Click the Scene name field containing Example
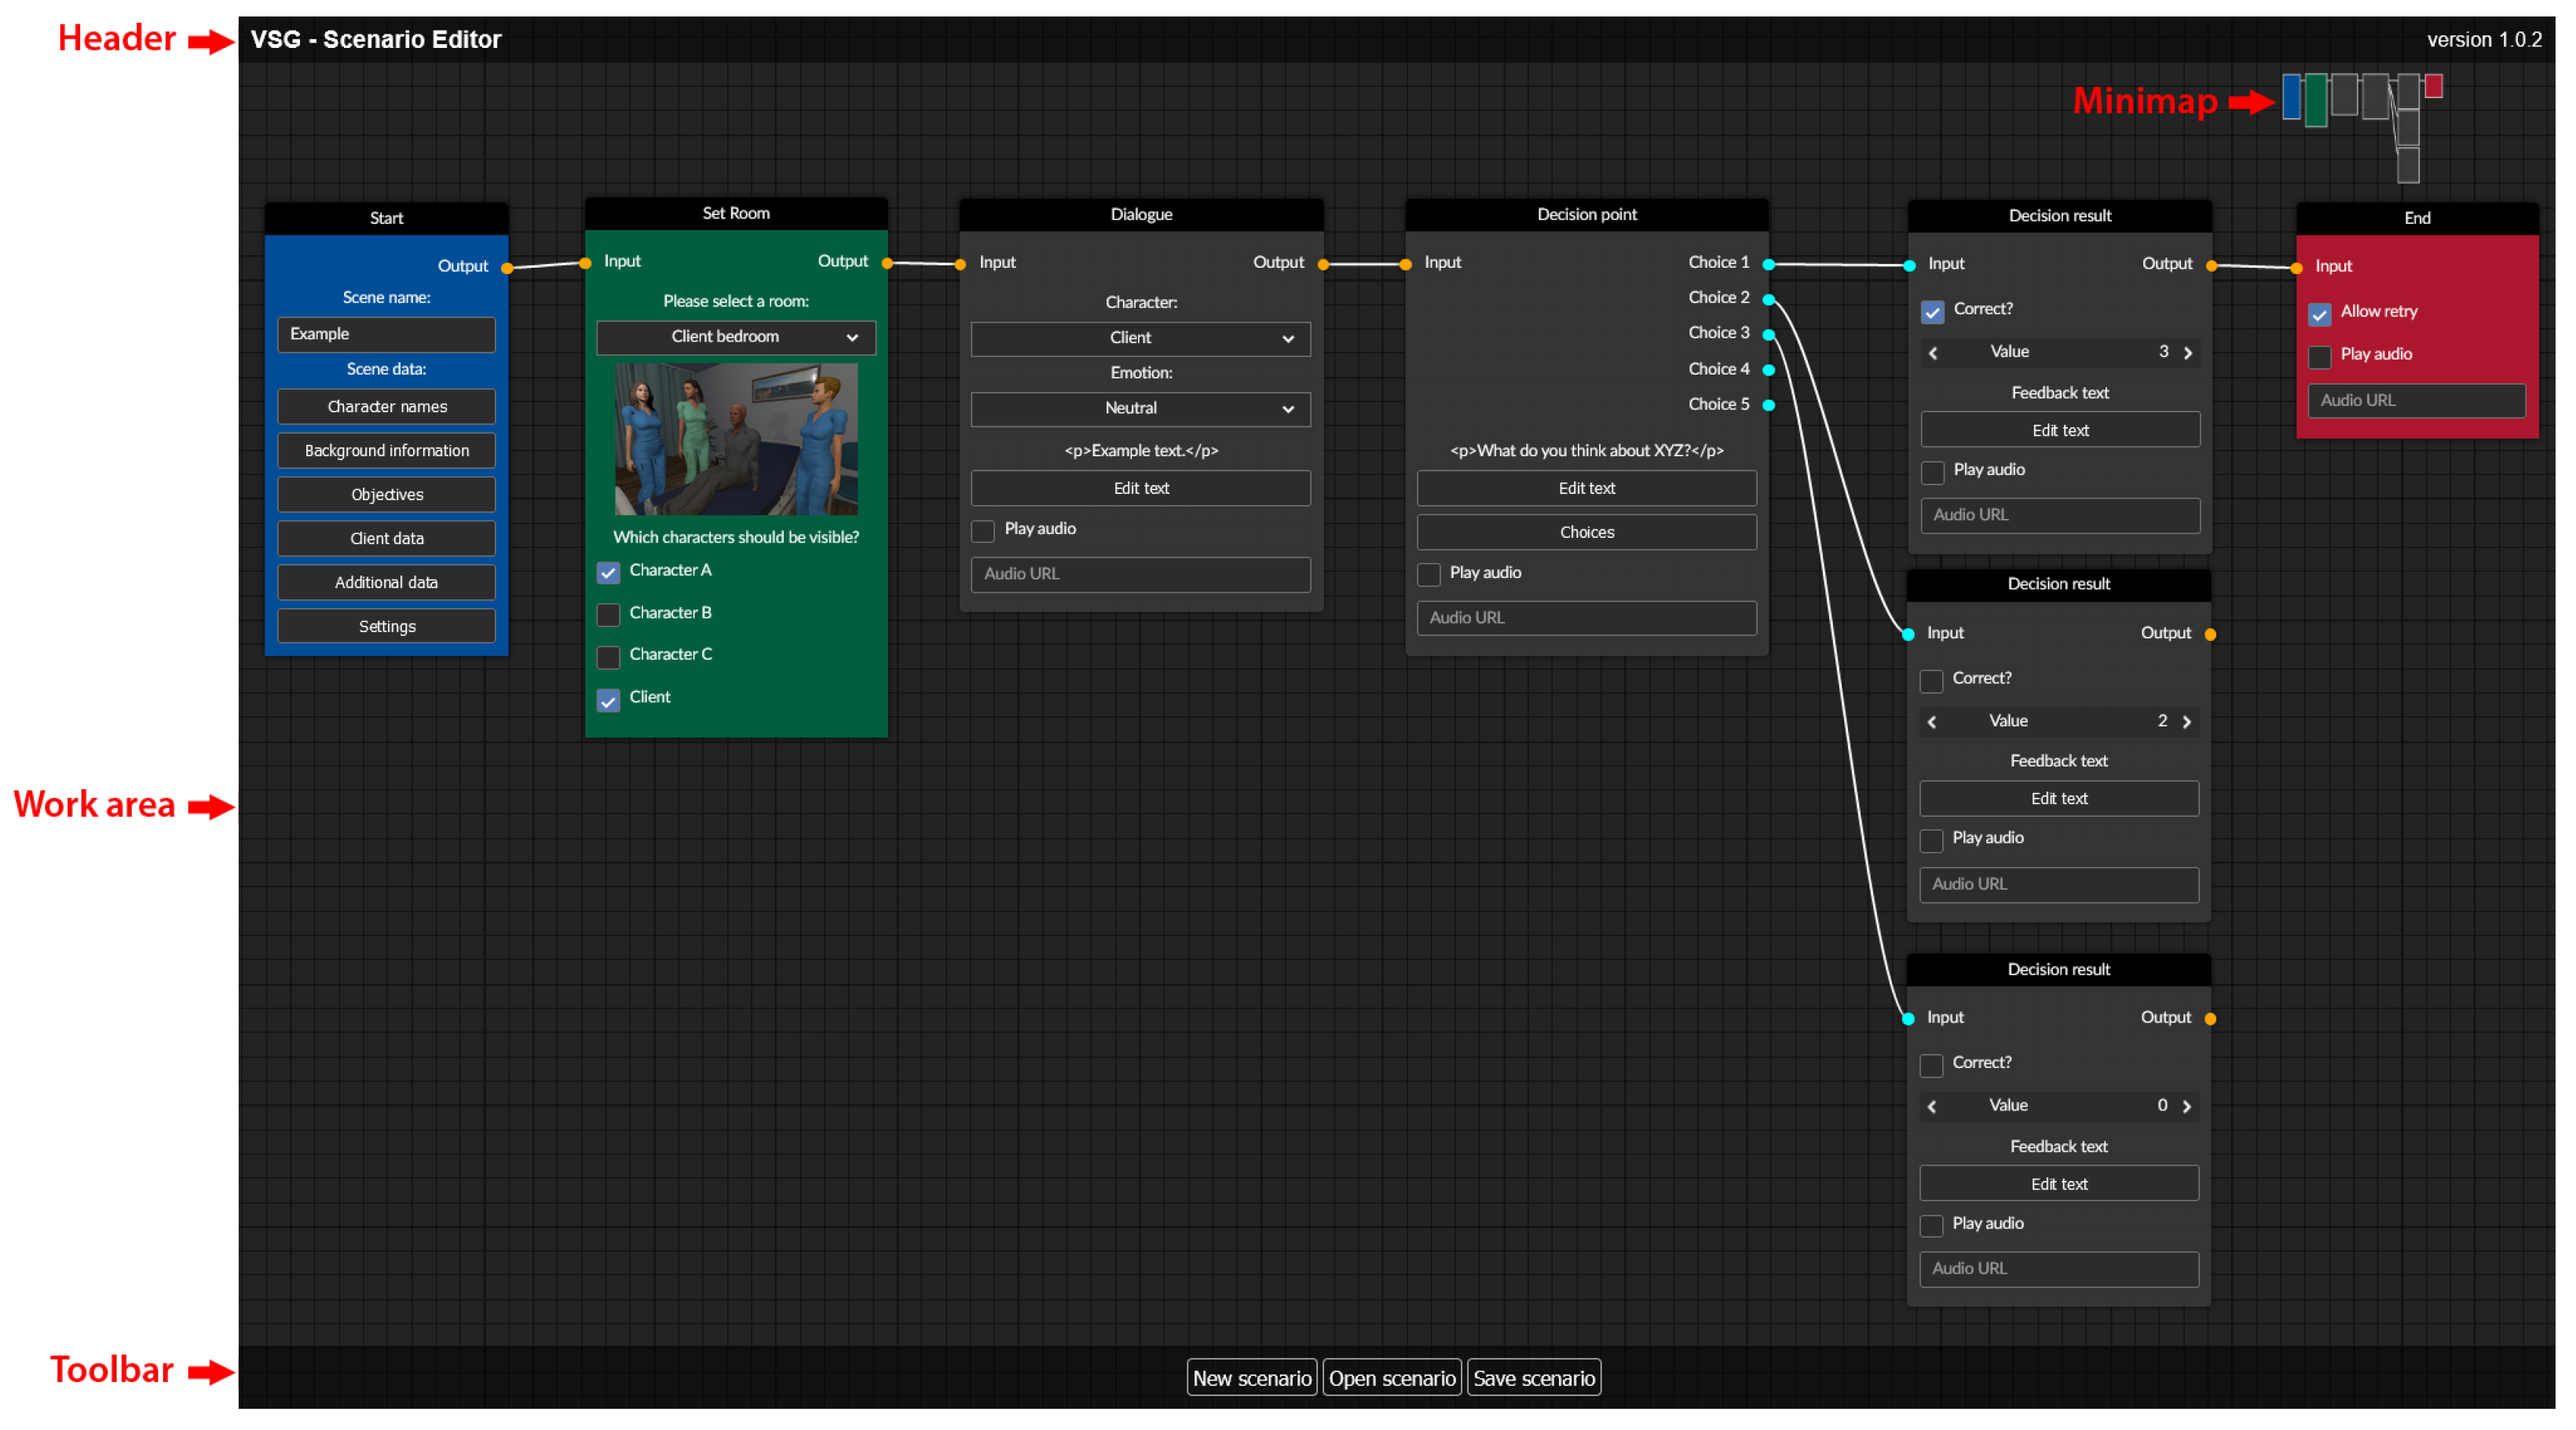Screen dimensions: 2576x1430 click(x=386, y=334)
